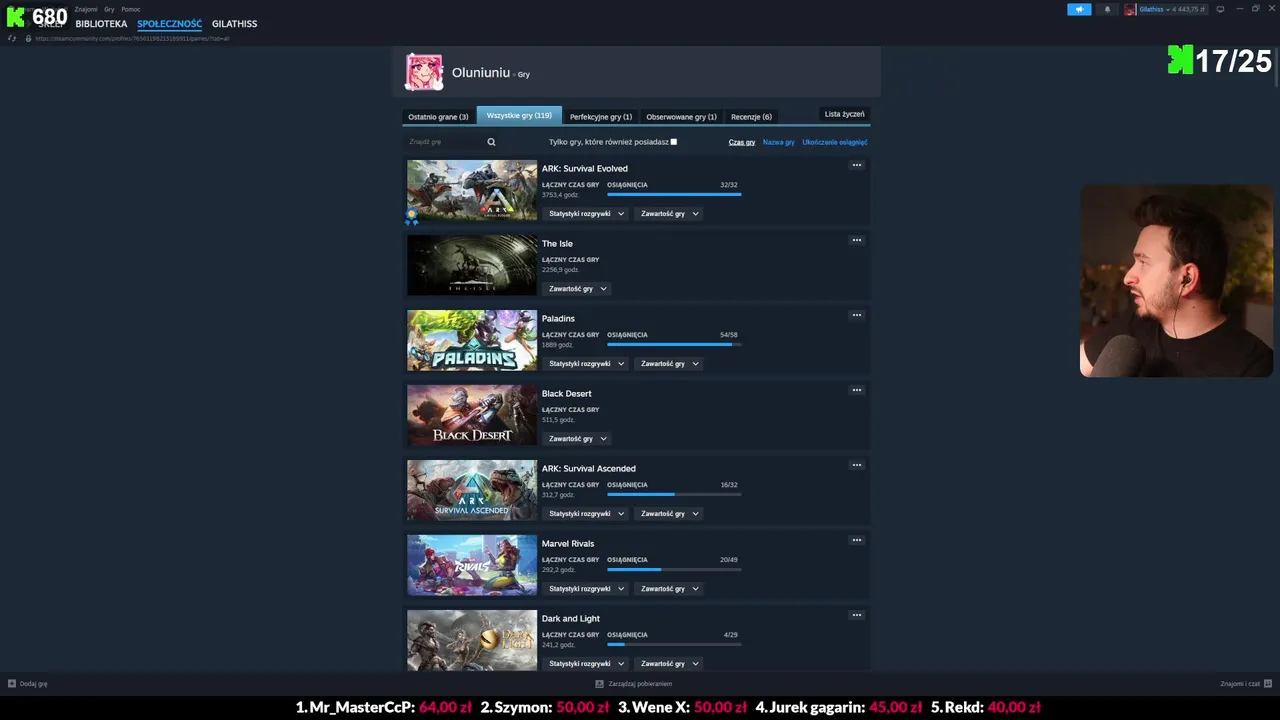
Task: Click the search magnifier in games filter
Action: tap(491, 142)
